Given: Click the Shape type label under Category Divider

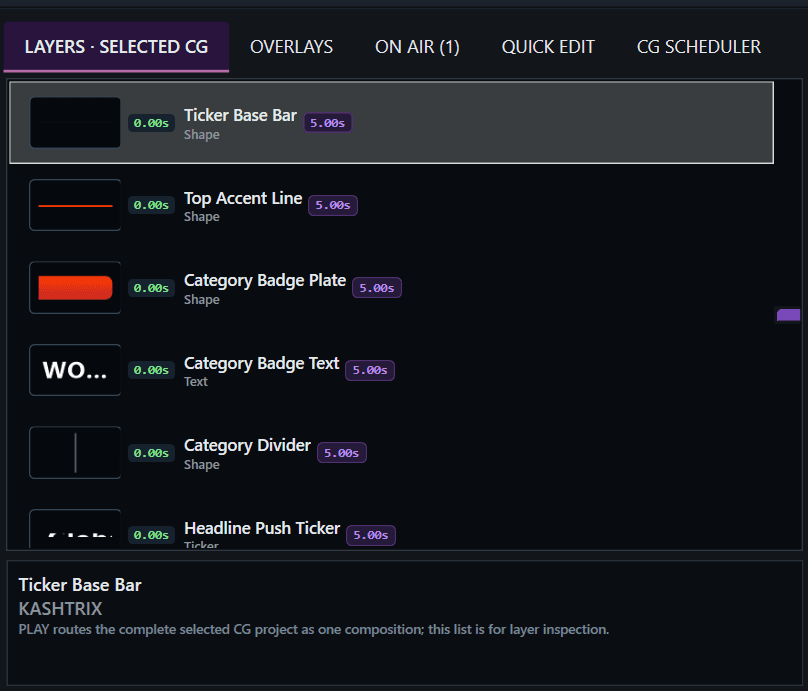Looking at the screenshot, I should point(201,465).
